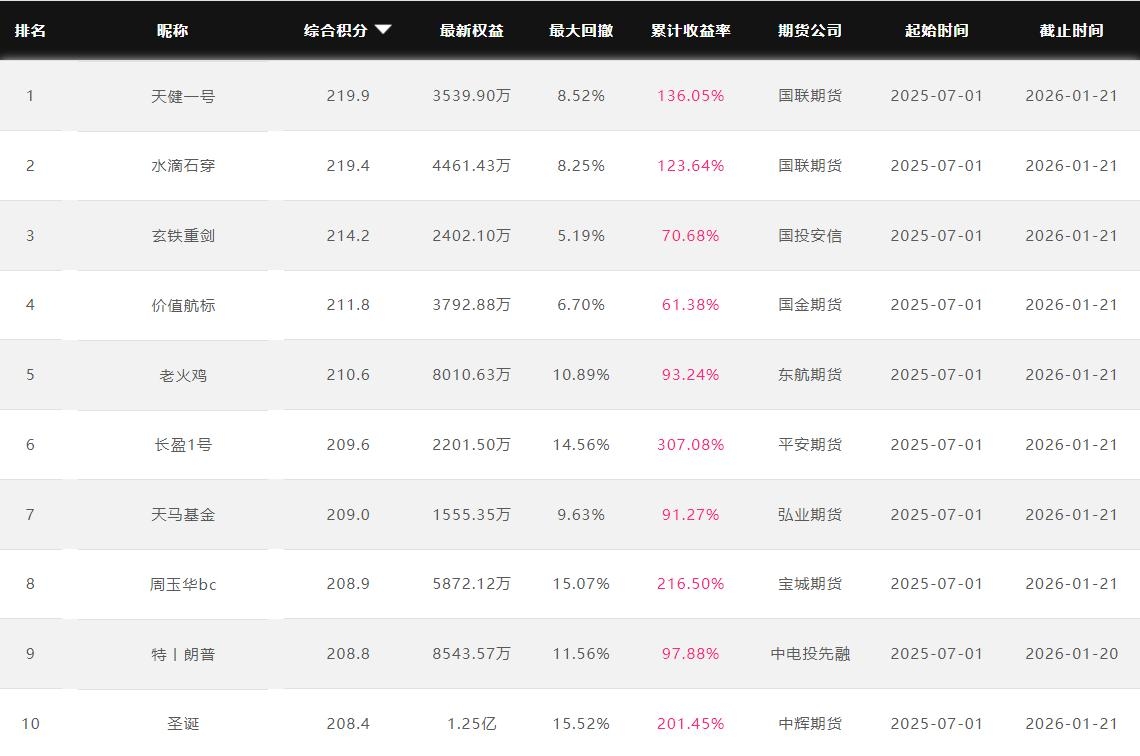Click the 136.05% cumulative return
Image resolution: width=1140 pixels, height=756 pixels.
coord(690,96)
